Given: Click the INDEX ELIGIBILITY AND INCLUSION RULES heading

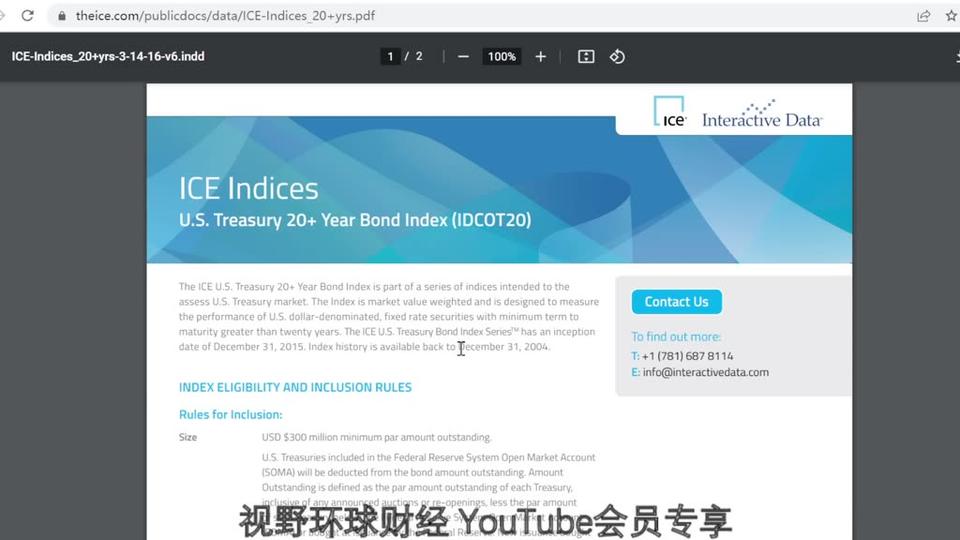Looking at the screenshot, I should 295,388.
